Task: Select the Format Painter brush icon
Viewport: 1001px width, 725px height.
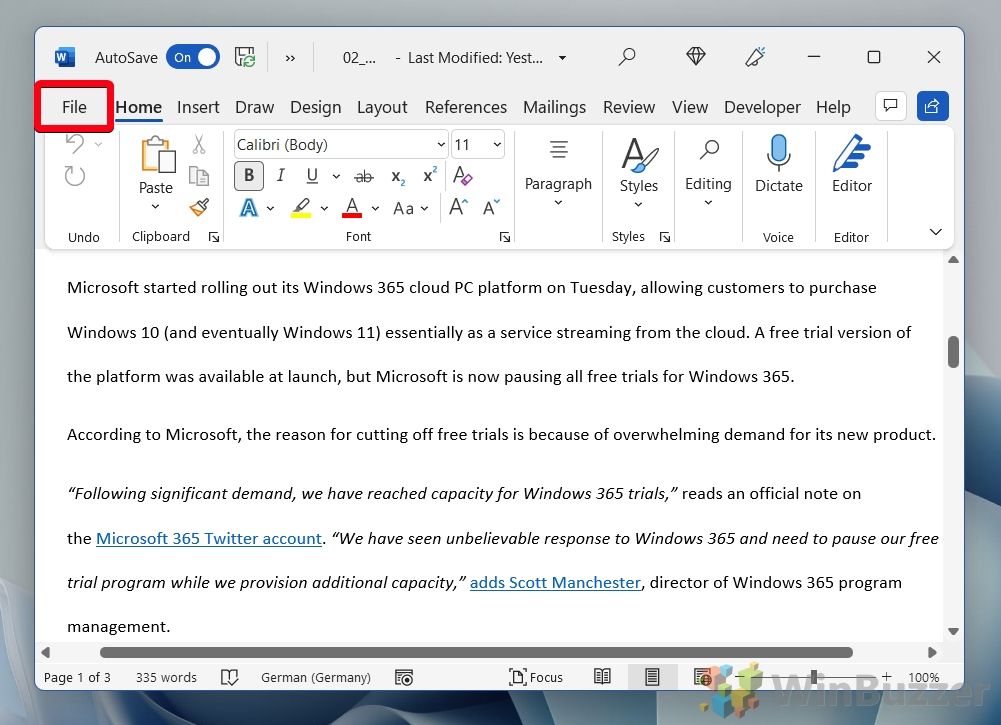Action: click(x=199, y=207)
